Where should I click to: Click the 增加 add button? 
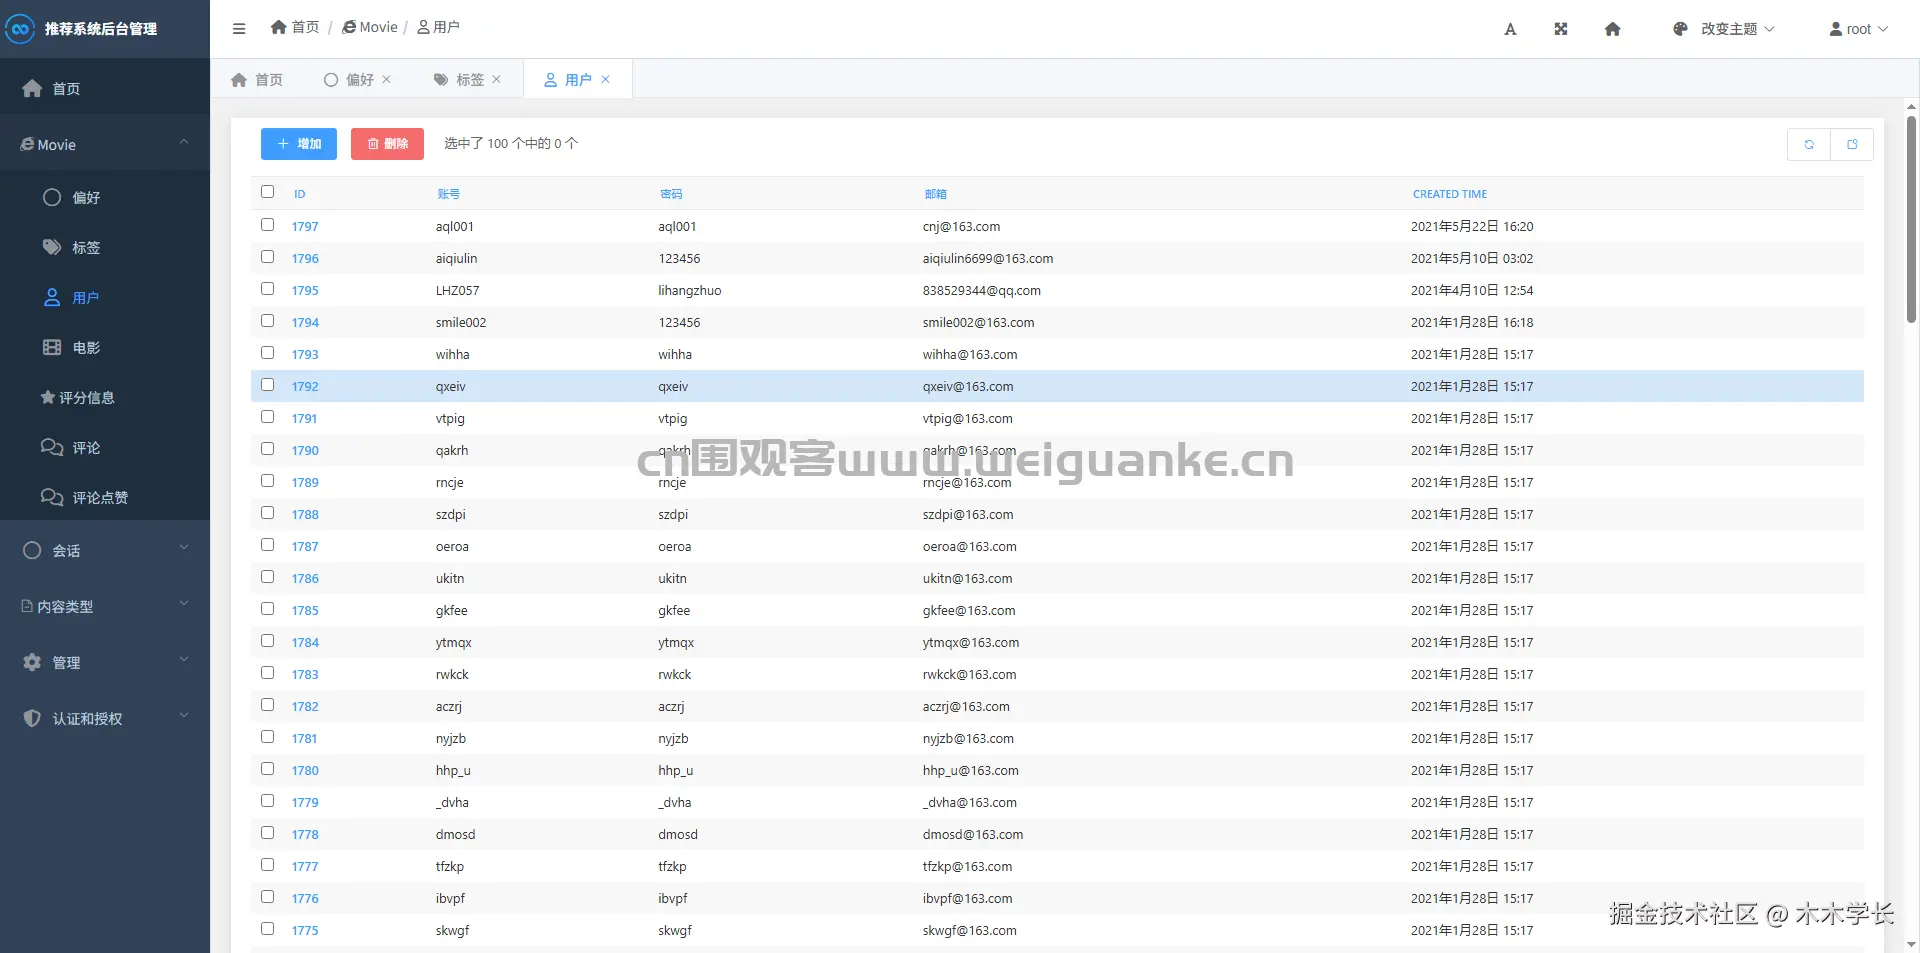(299, 144)
